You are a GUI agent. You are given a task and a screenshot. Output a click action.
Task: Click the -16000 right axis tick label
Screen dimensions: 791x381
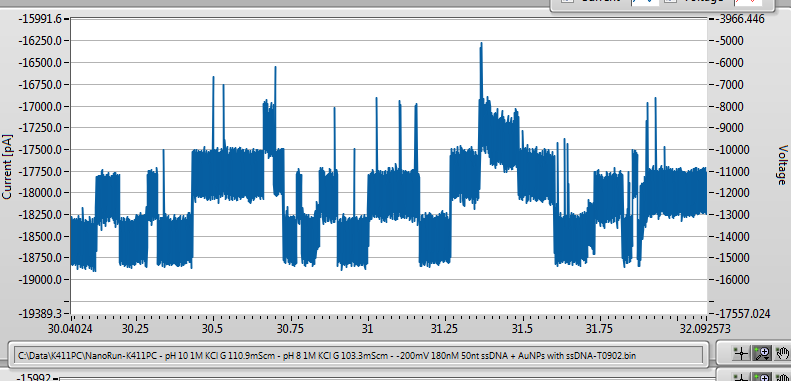tap(733, 280)
